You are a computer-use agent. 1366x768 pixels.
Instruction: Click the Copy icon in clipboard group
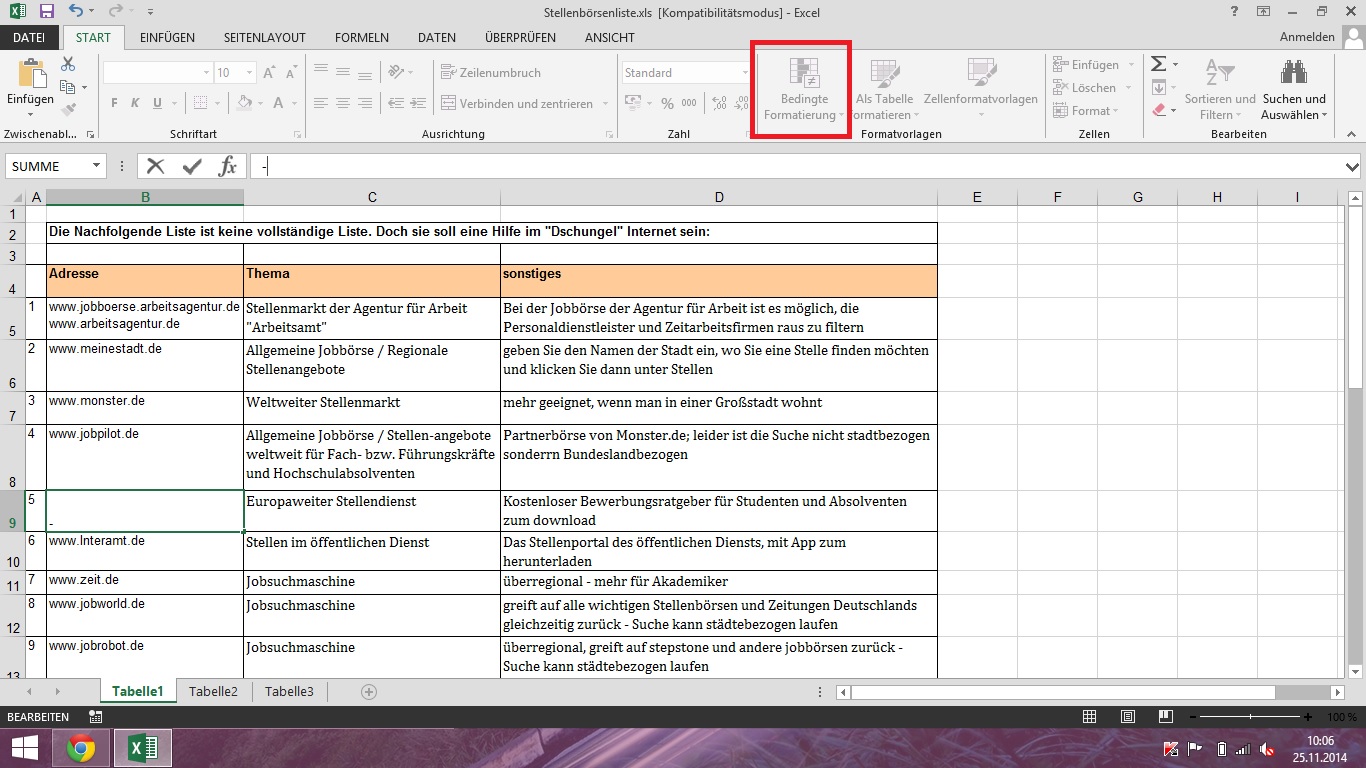(x=68, y=87)
